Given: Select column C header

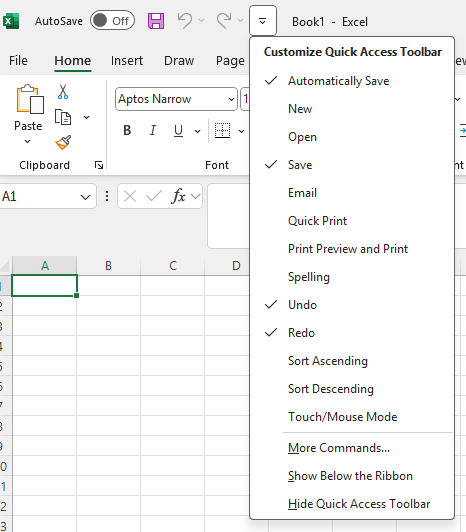Looking at the screenshot, I should pyautogui.click(x=172, y=266).
